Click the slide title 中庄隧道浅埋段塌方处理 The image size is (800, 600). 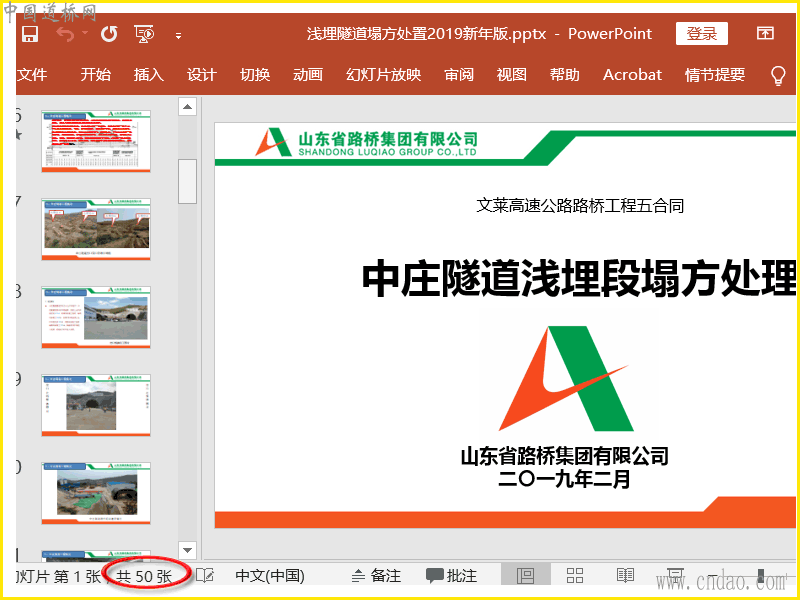click(x=579, y=279)
